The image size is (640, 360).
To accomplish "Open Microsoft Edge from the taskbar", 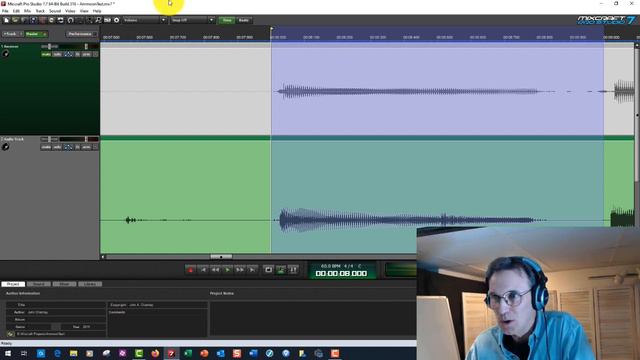I will click(57, 353).
